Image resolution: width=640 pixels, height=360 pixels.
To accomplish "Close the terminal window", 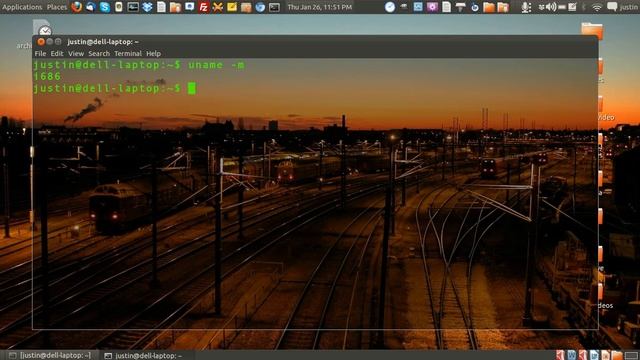I will coord(41,42).
